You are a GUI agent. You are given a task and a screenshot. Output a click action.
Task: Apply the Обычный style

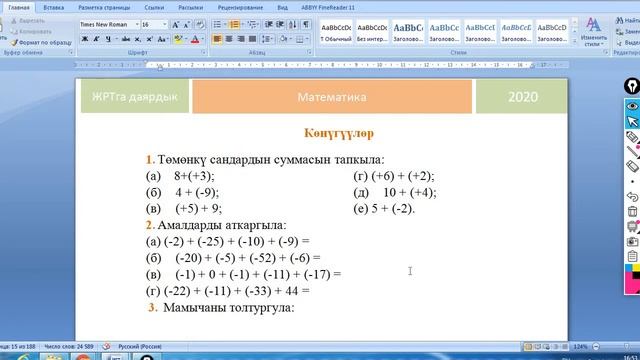click(336, 31)
